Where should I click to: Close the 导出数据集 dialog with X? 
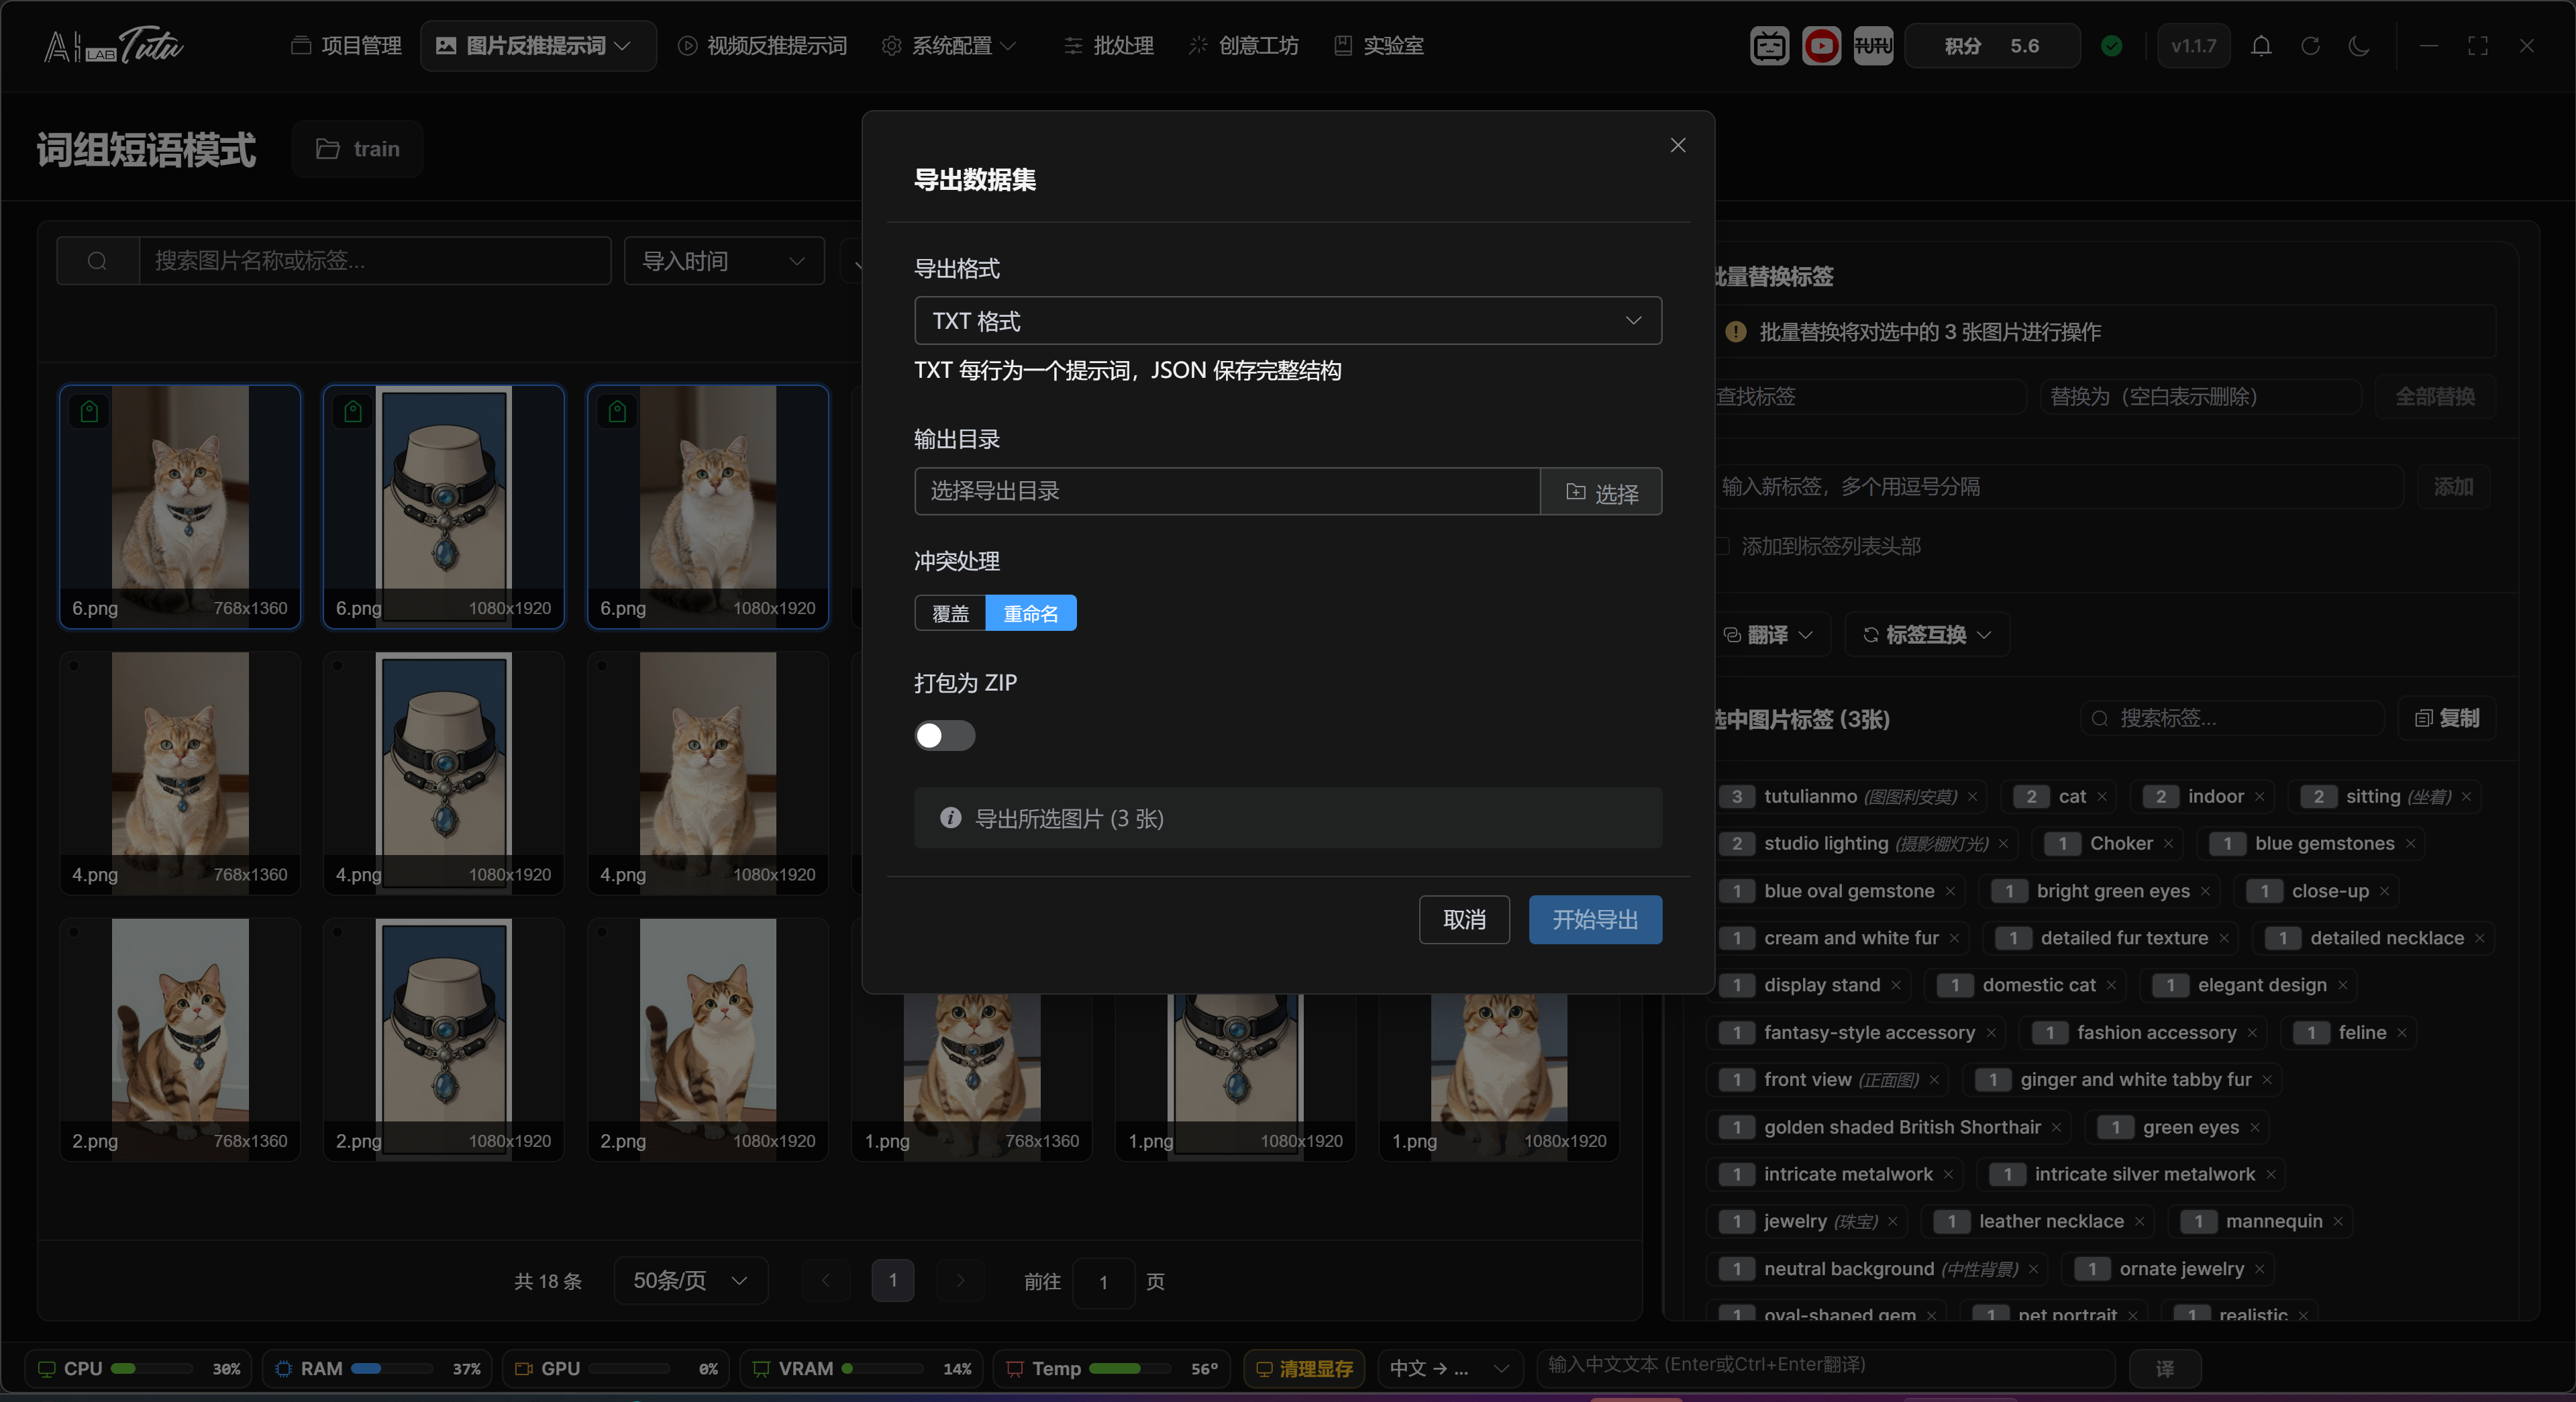tap(1677, 146)
